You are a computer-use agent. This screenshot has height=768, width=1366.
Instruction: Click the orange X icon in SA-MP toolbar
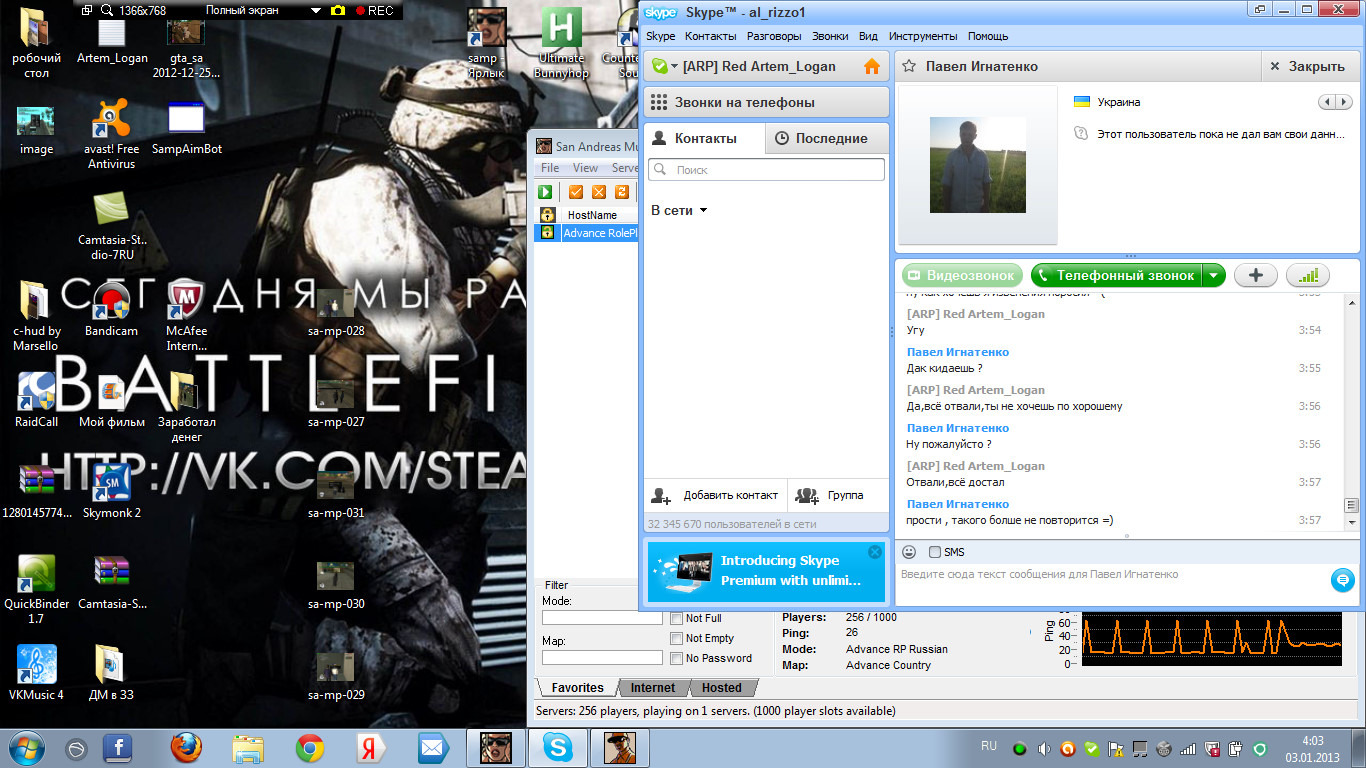(599, 192)
